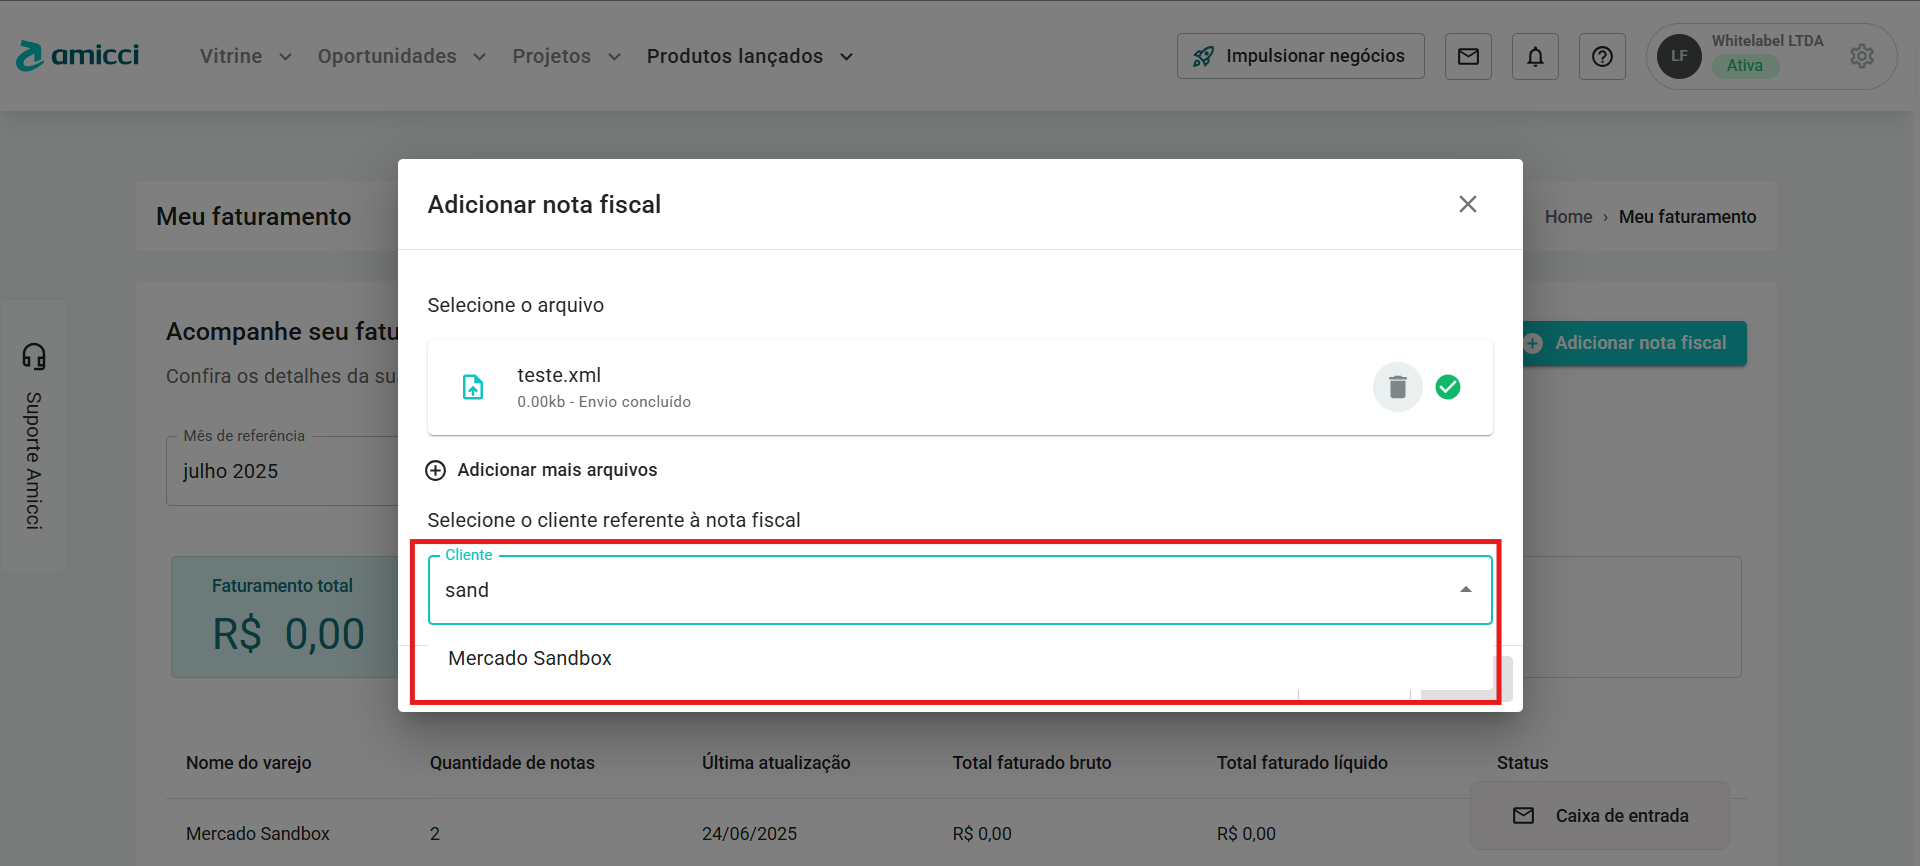This screenshot has height=866, width=1920.
Task: Open the mail messages icon in header
Action: click(1468, 57)
